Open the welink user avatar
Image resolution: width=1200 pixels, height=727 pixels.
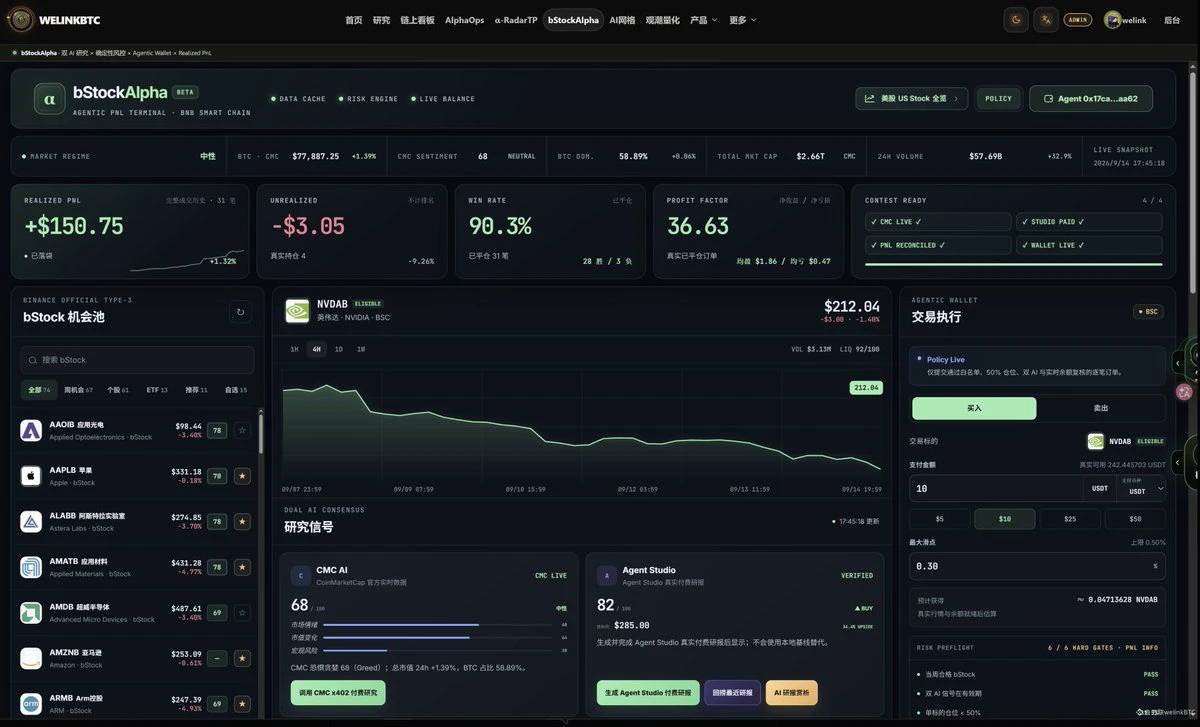1112,20
